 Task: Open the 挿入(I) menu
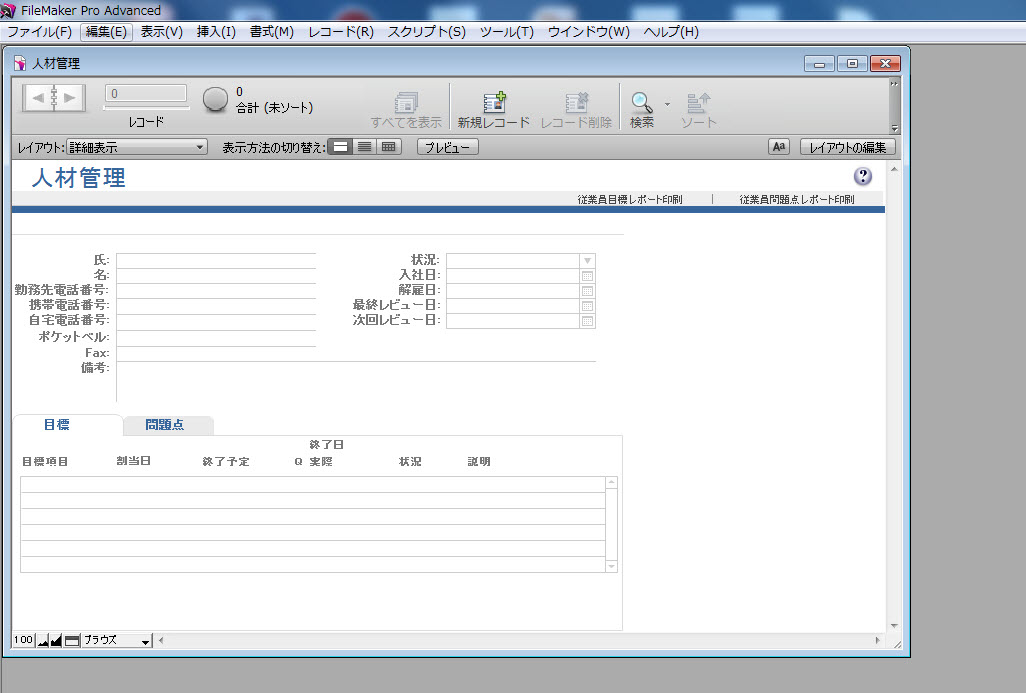coord(216,32)
